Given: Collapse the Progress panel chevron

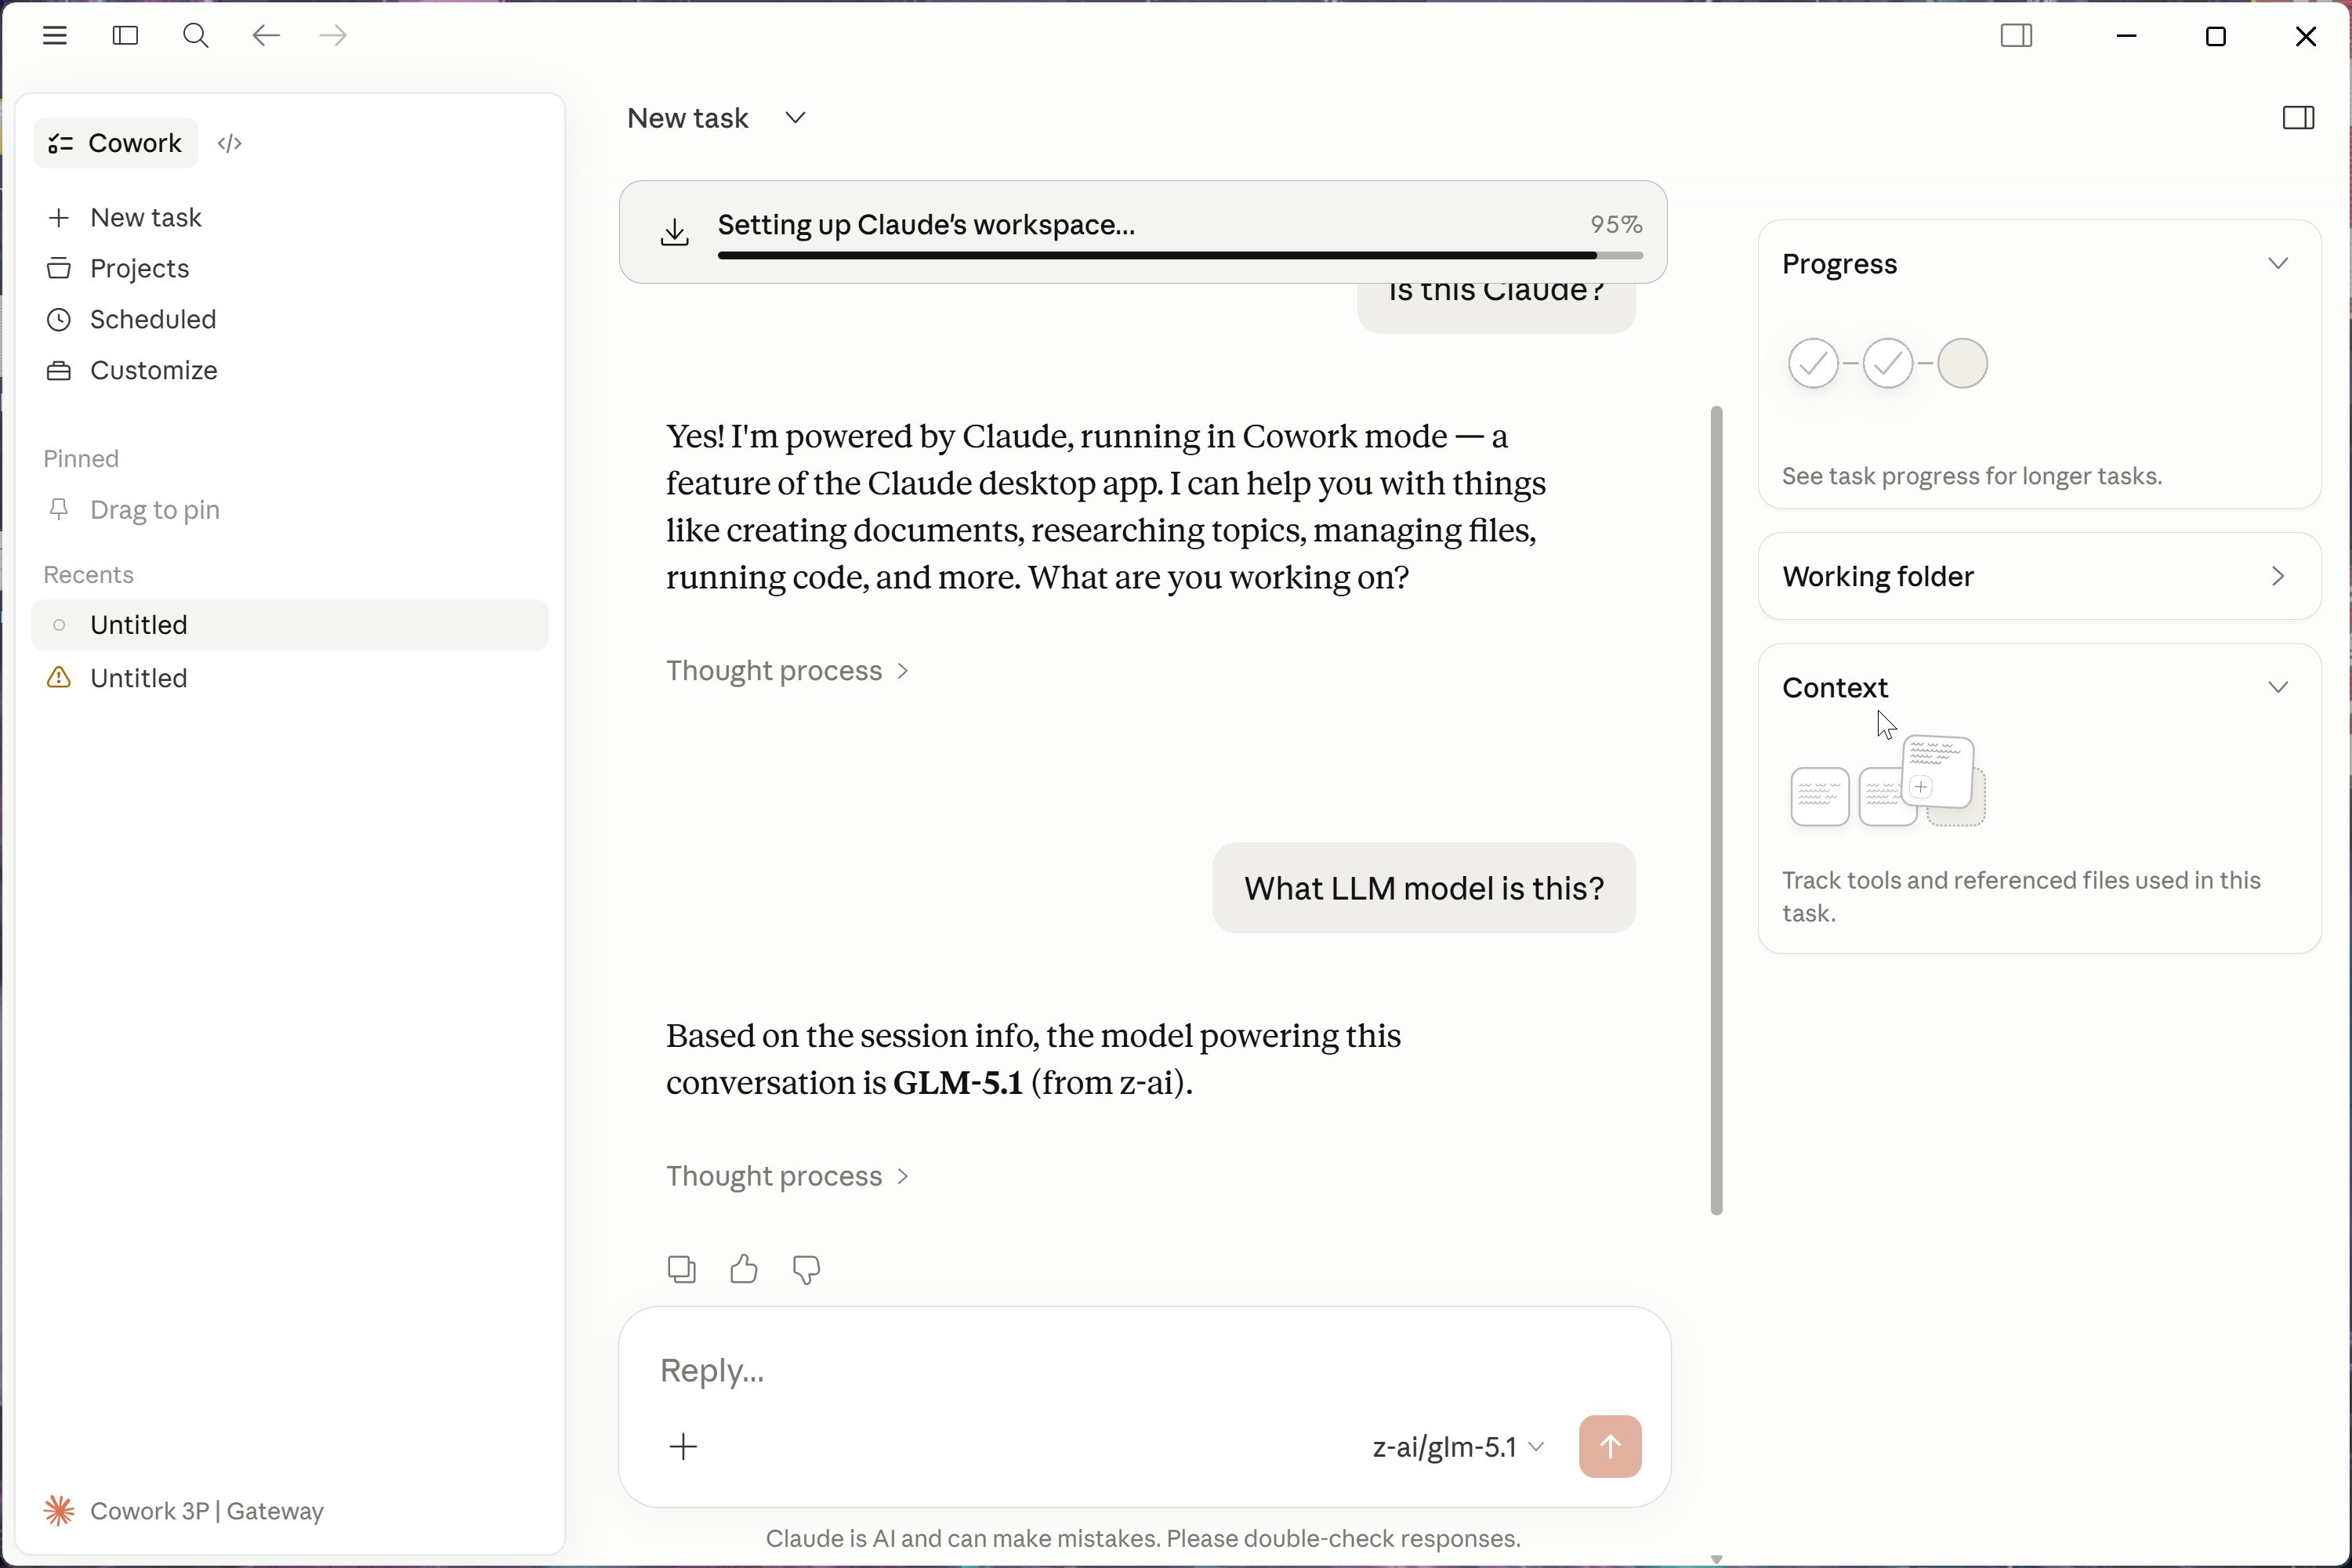Looking at the screenshot, I should pos(2277,264).
